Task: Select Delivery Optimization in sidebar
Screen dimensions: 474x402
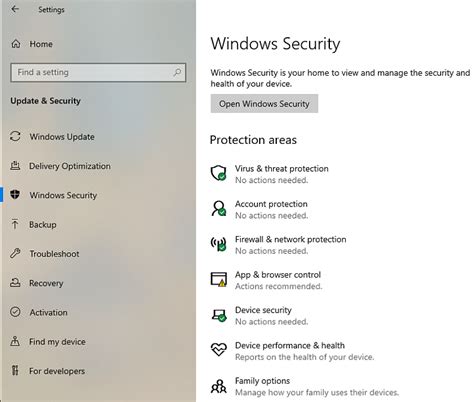Action: [70, 166]
